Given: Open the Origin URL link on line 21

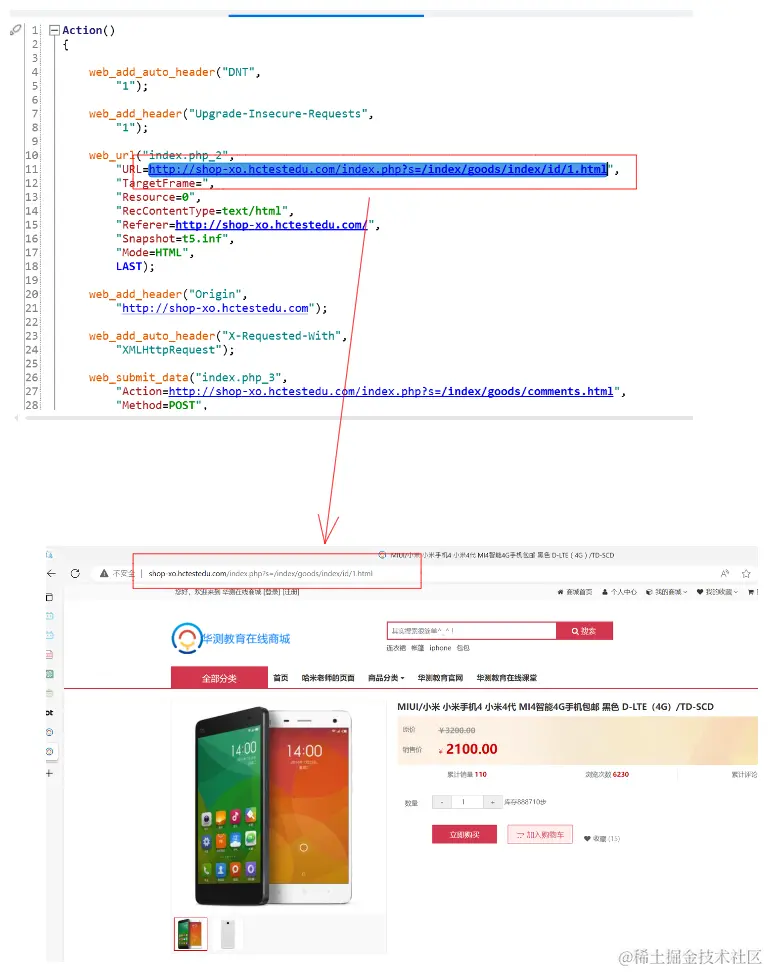Looking at the screenshot, I should click(x=215, y=308).
